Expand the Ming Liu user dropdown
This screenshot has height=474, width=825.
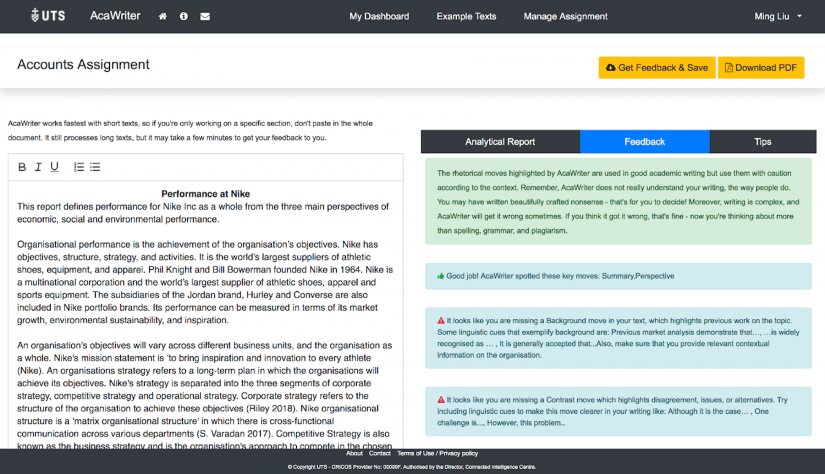click(x=778, y=16)
